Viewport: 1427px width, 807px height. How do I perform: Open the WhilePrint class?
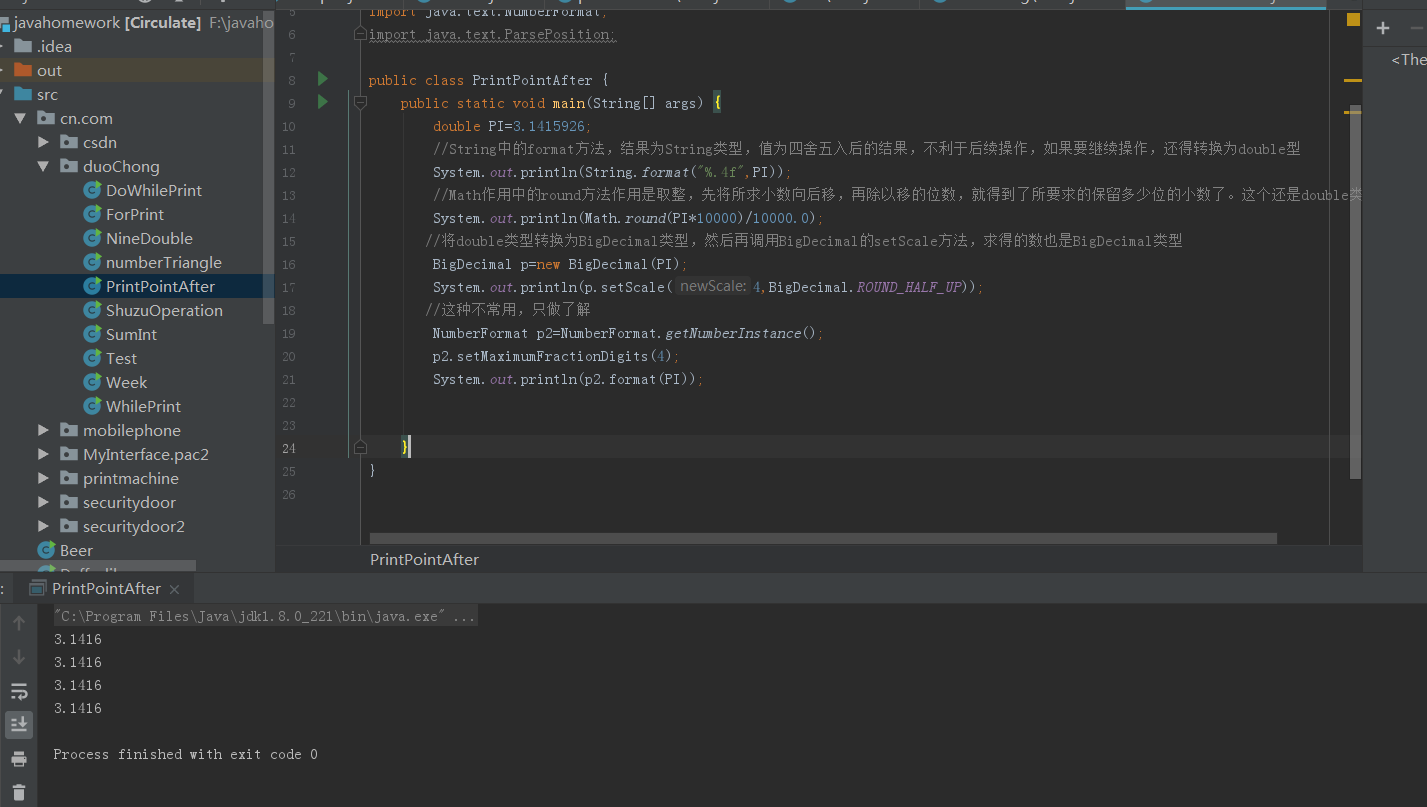(143, 407)
